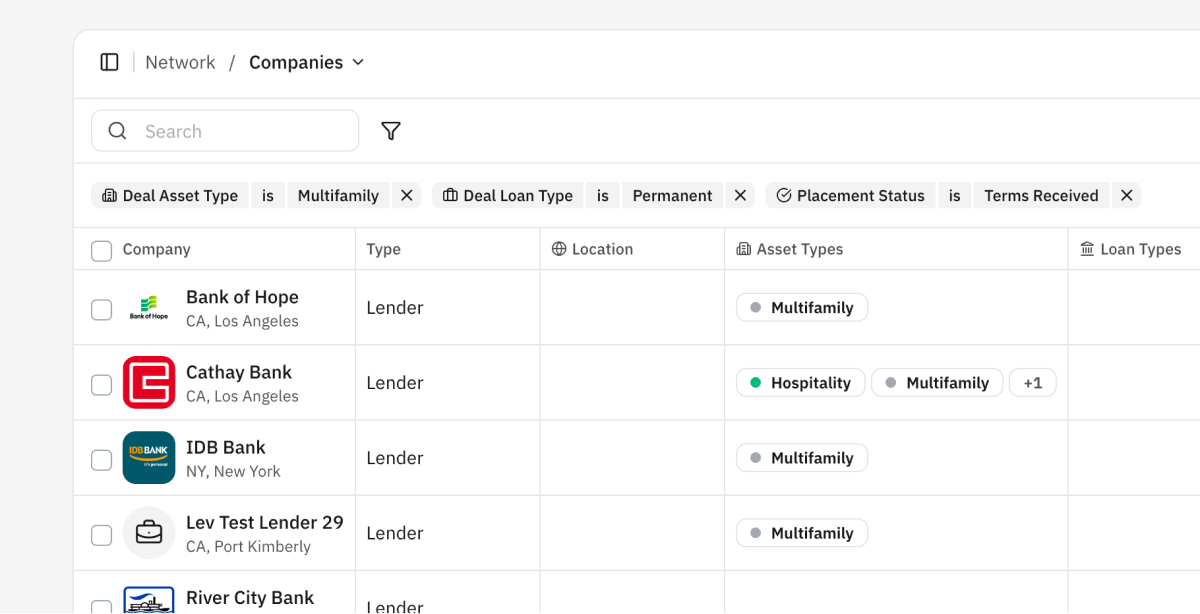Viewport: 1200px width, 614px height.
Task: Click the briefcase icon for Lev Test Lender 29
Action: click(149, 533)
